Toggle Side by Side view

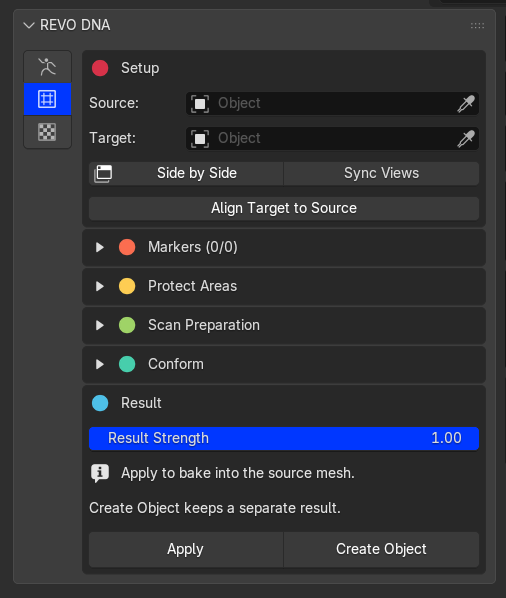coord(186,174)
